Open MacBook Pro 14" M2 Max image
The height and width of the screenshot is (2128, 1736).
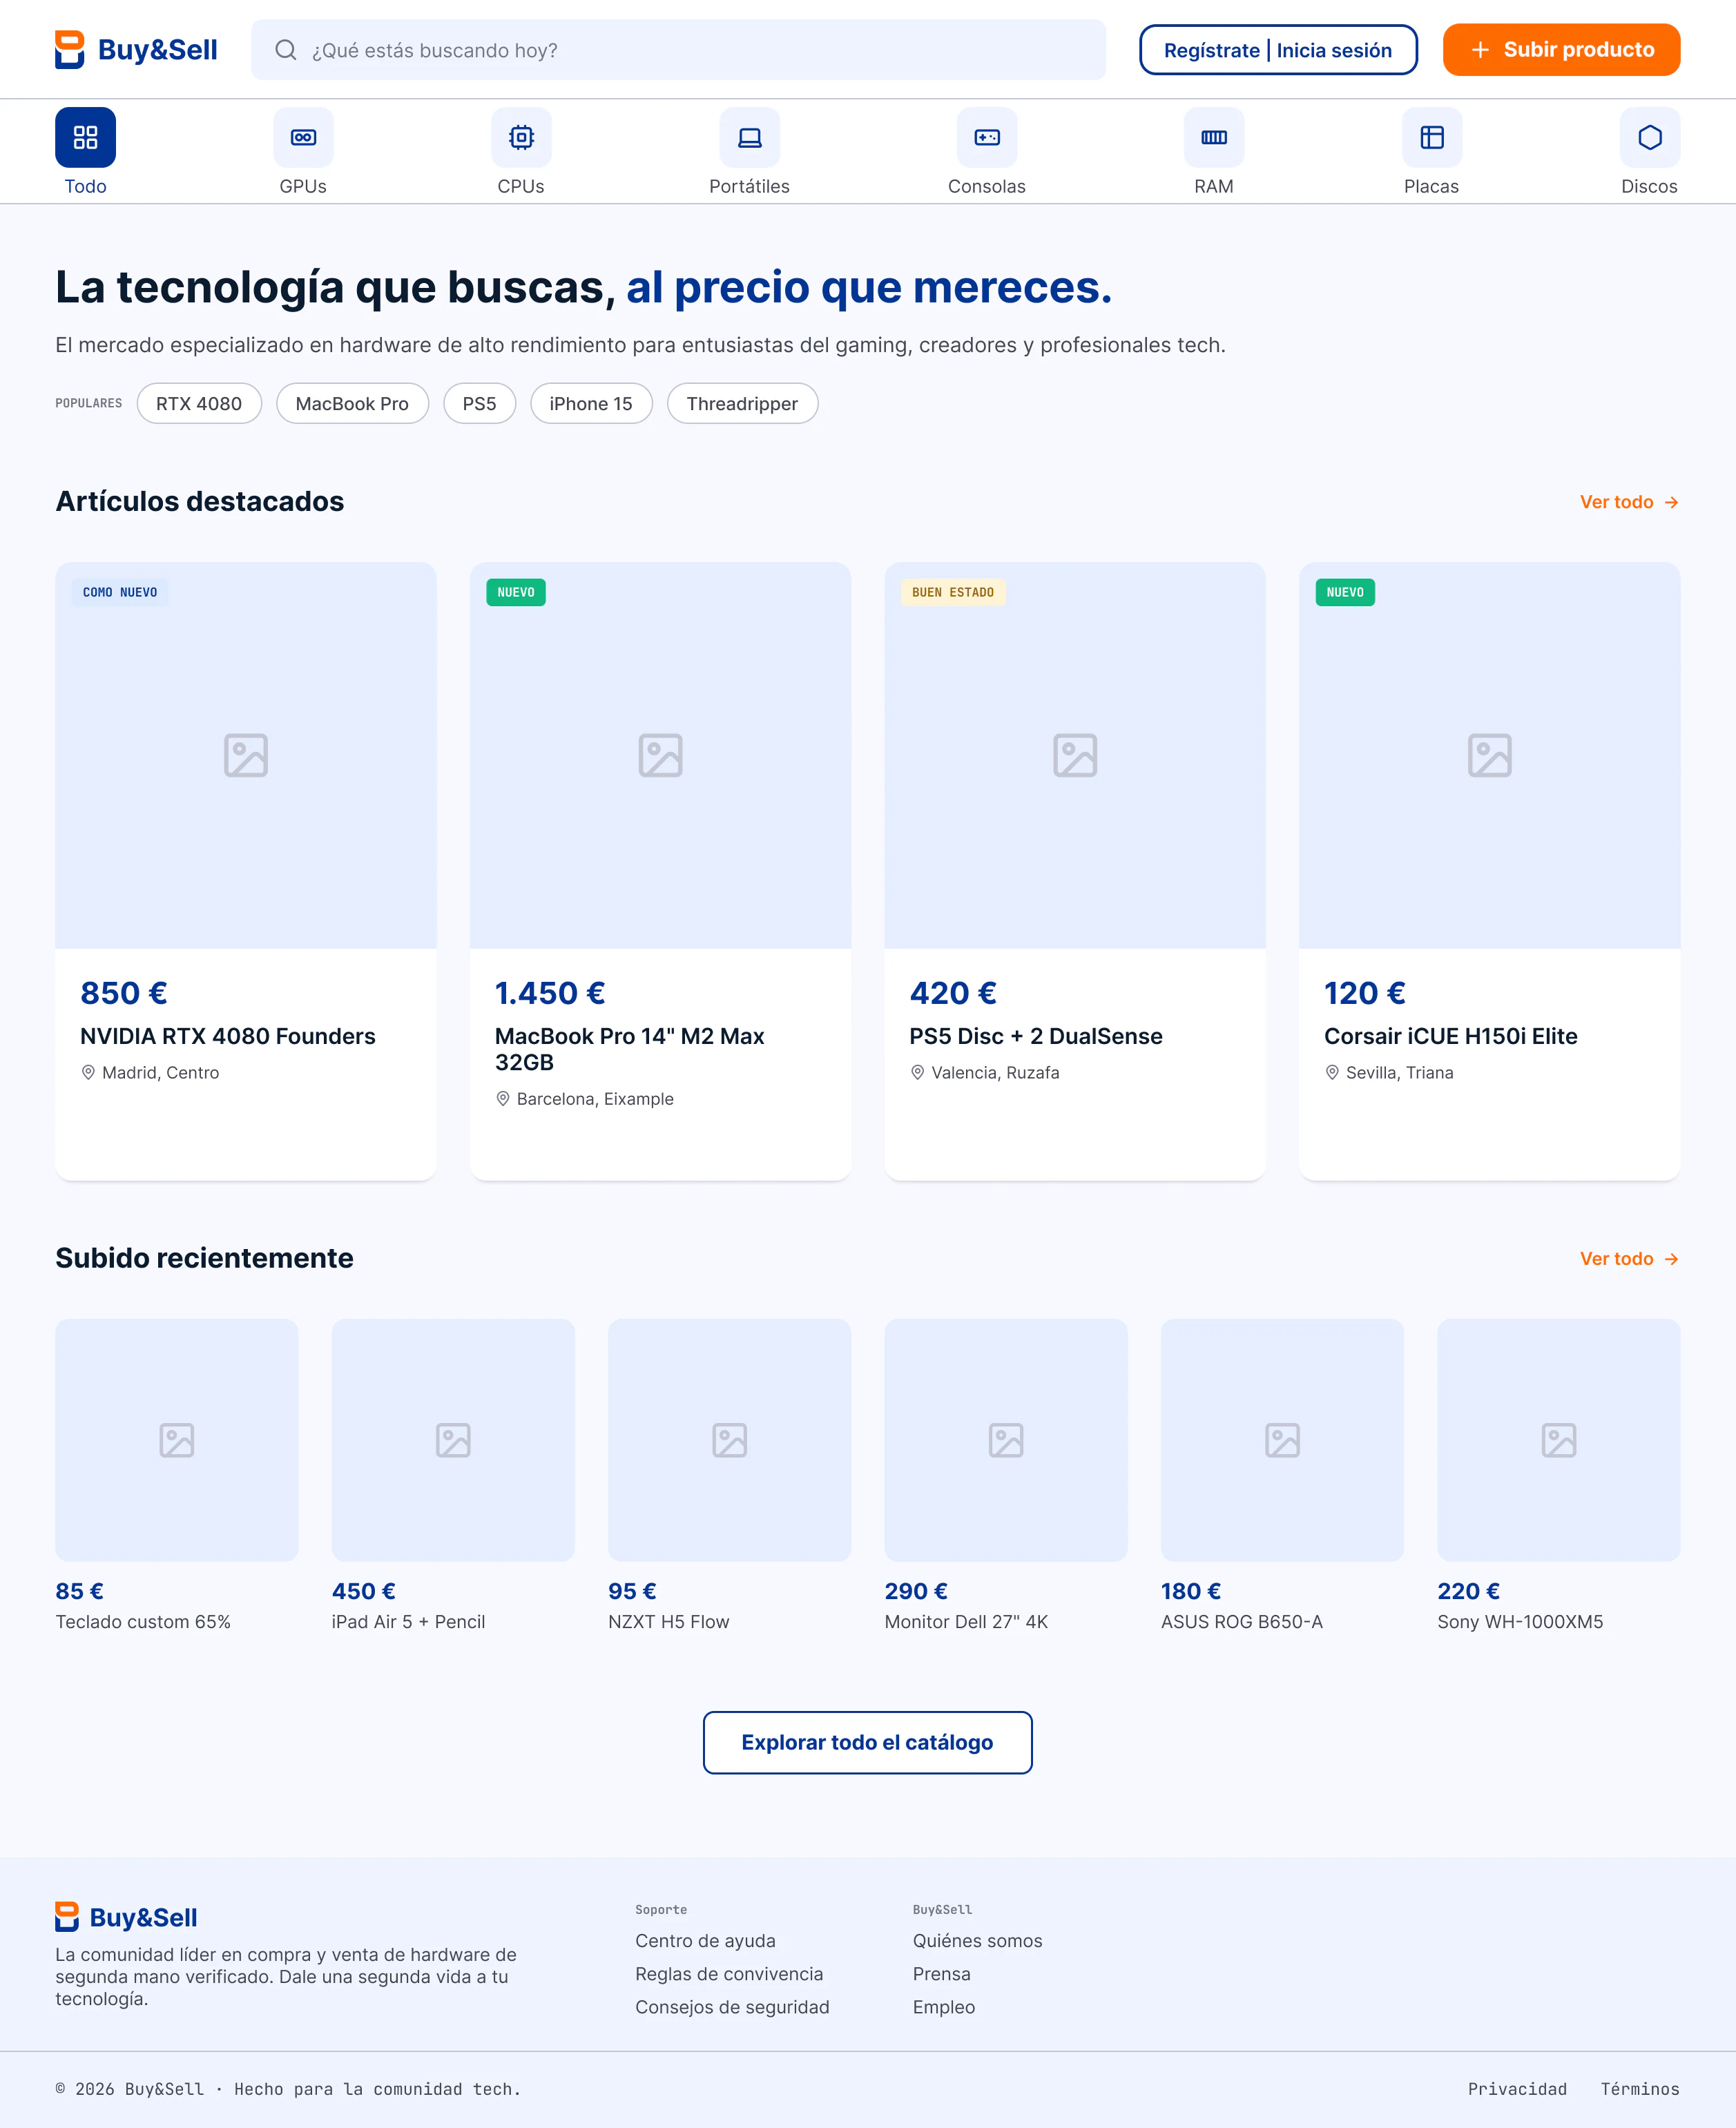660,755
